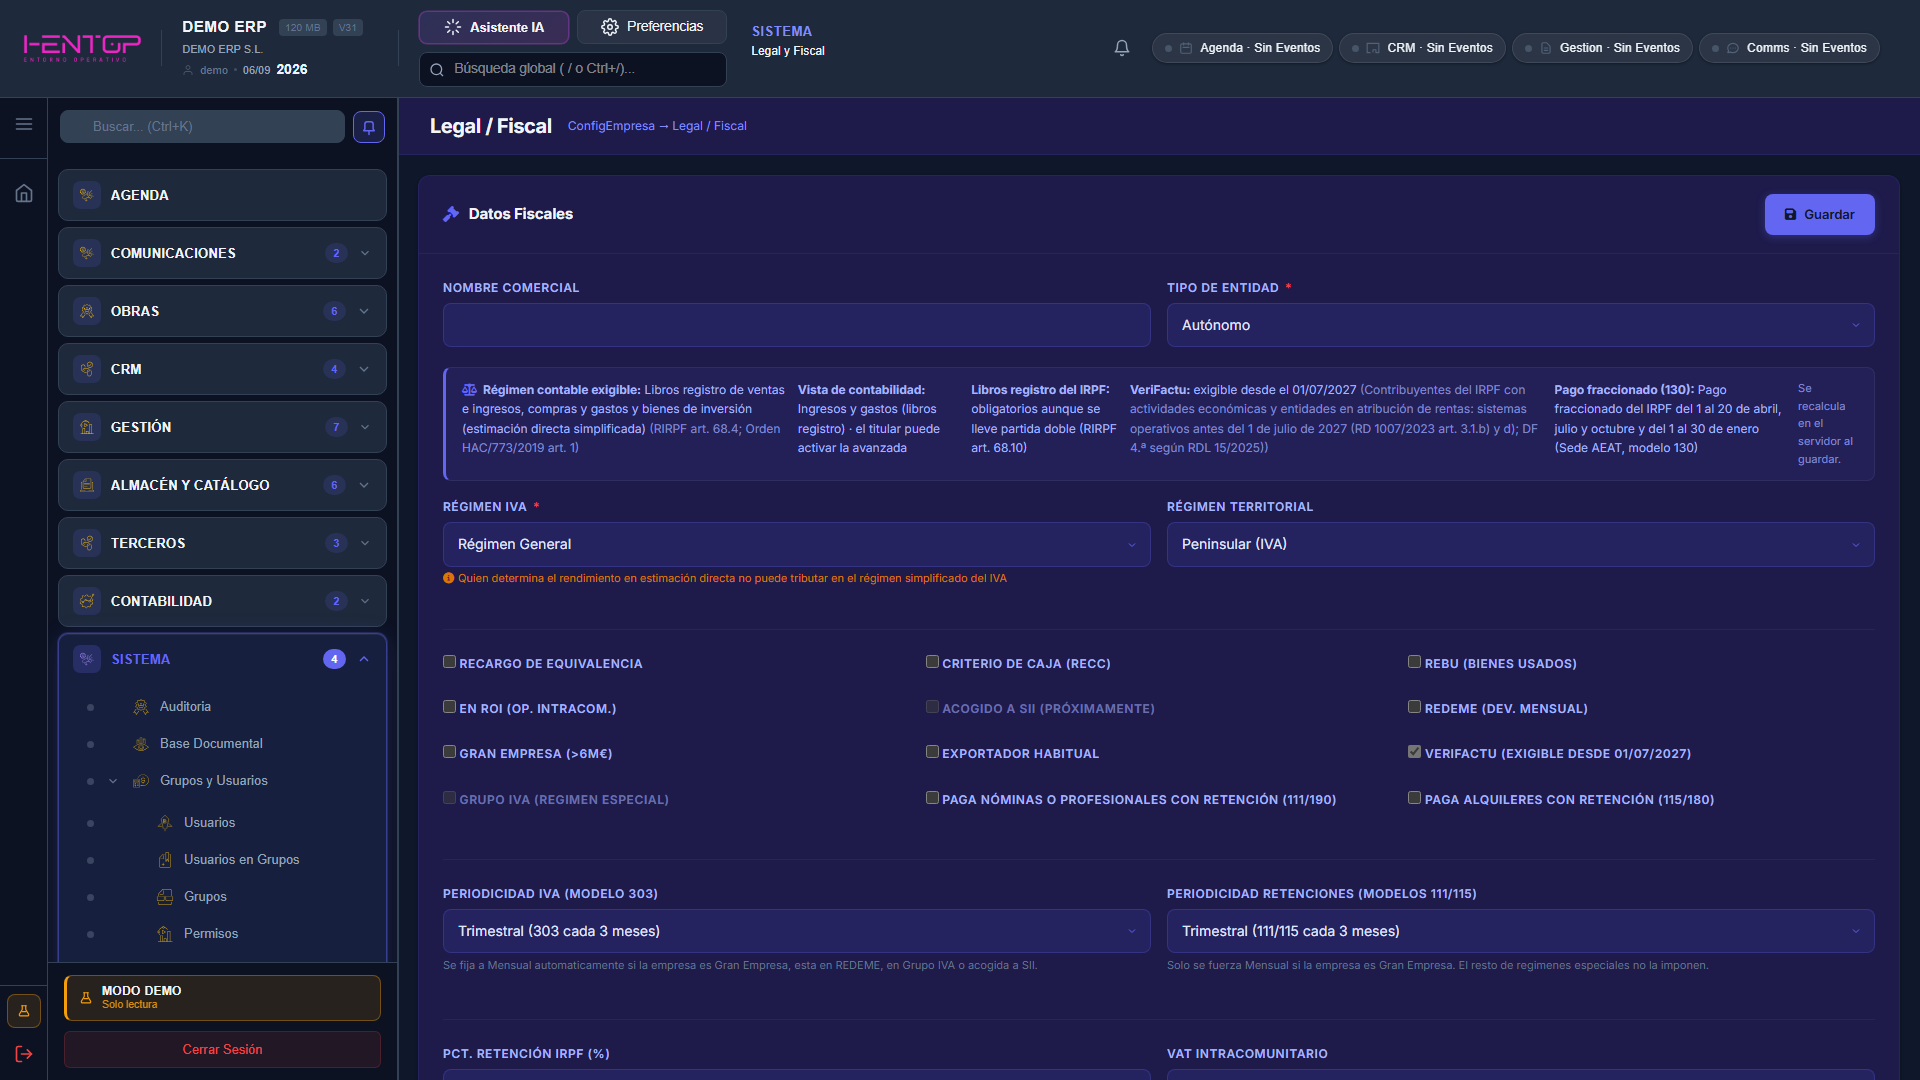Open Periodicidad IVA Modelo 303 dropdown

[796, 931]
